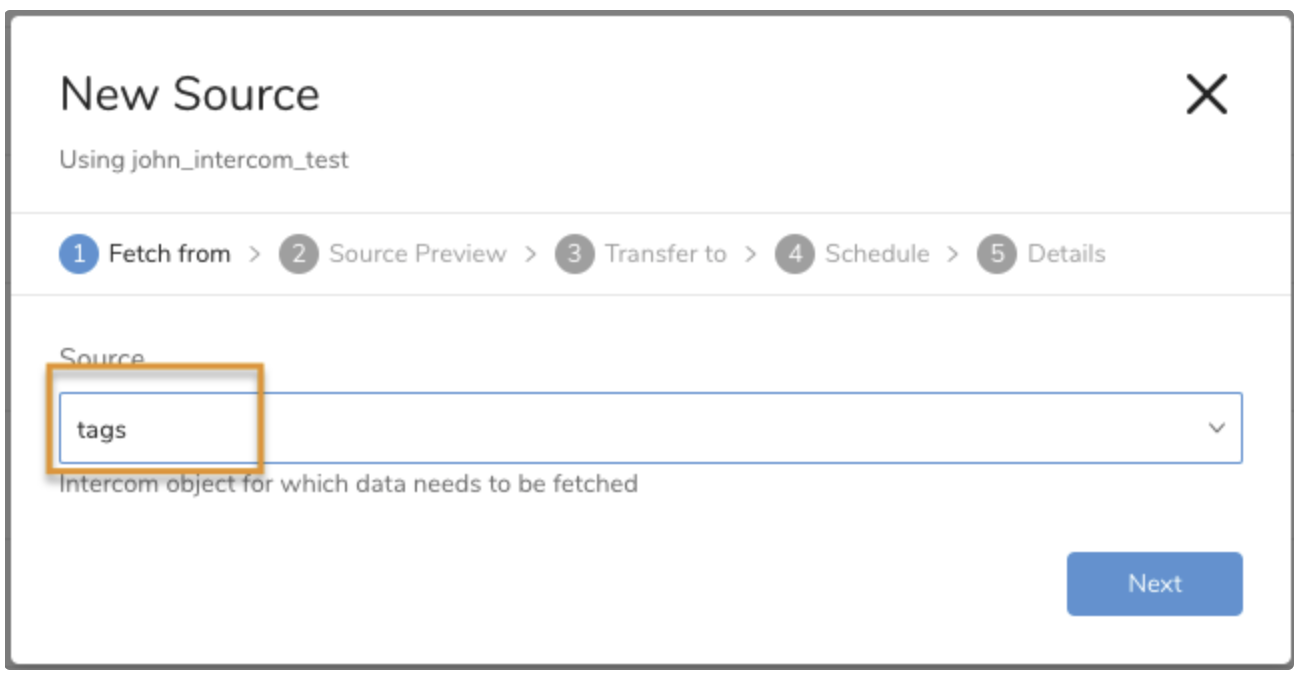Click the arrow after Fetch from
Viewport: 1302px width, 676px height.
tap(255, 255)
